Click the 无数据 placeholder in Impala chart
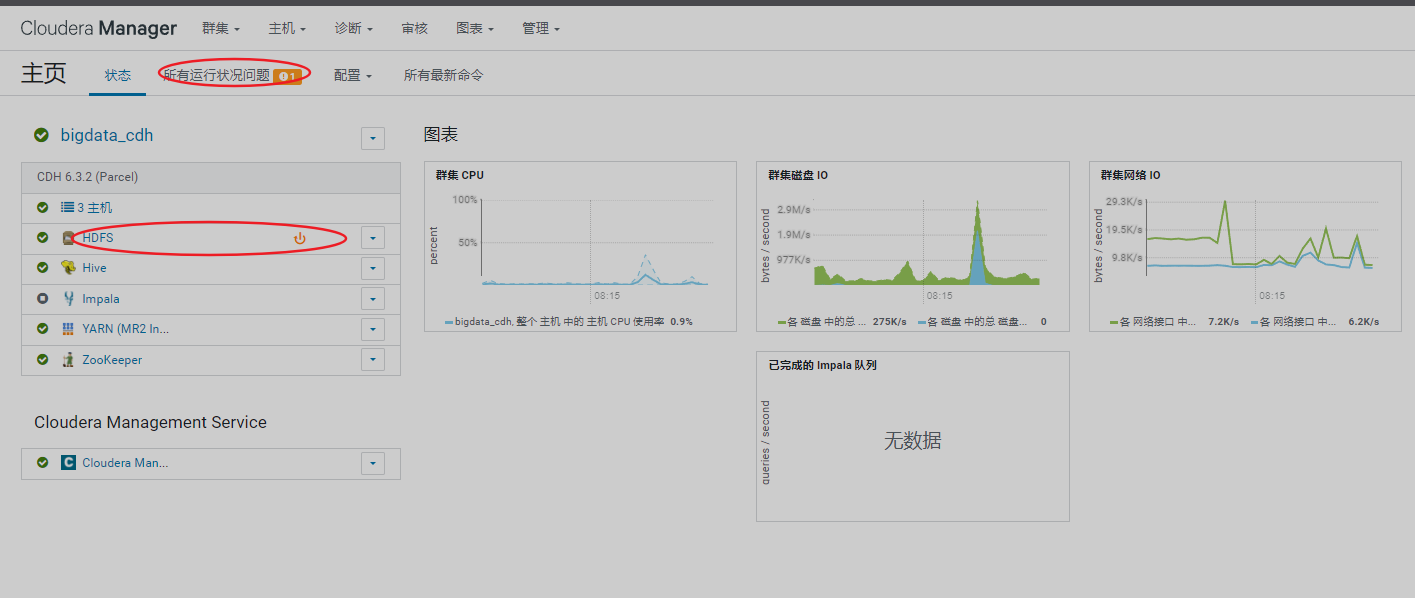 click(x=912, y=441)
